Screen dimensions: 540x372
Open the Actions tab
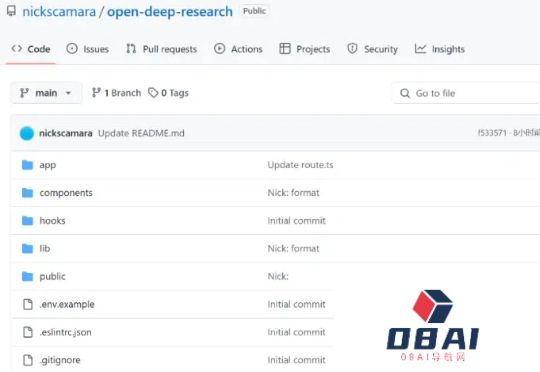pos(238,49)
